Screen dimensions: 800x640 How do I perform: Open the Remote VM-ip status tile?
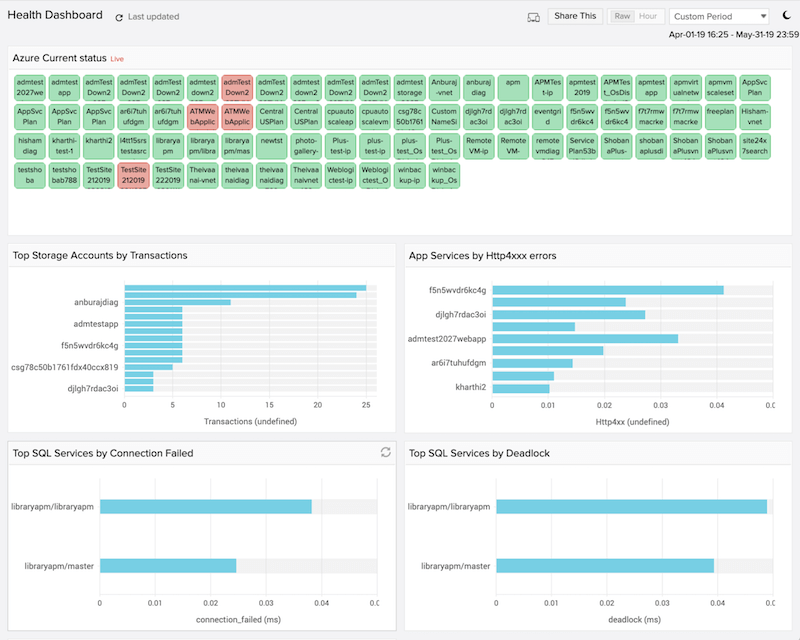[479, 146]
